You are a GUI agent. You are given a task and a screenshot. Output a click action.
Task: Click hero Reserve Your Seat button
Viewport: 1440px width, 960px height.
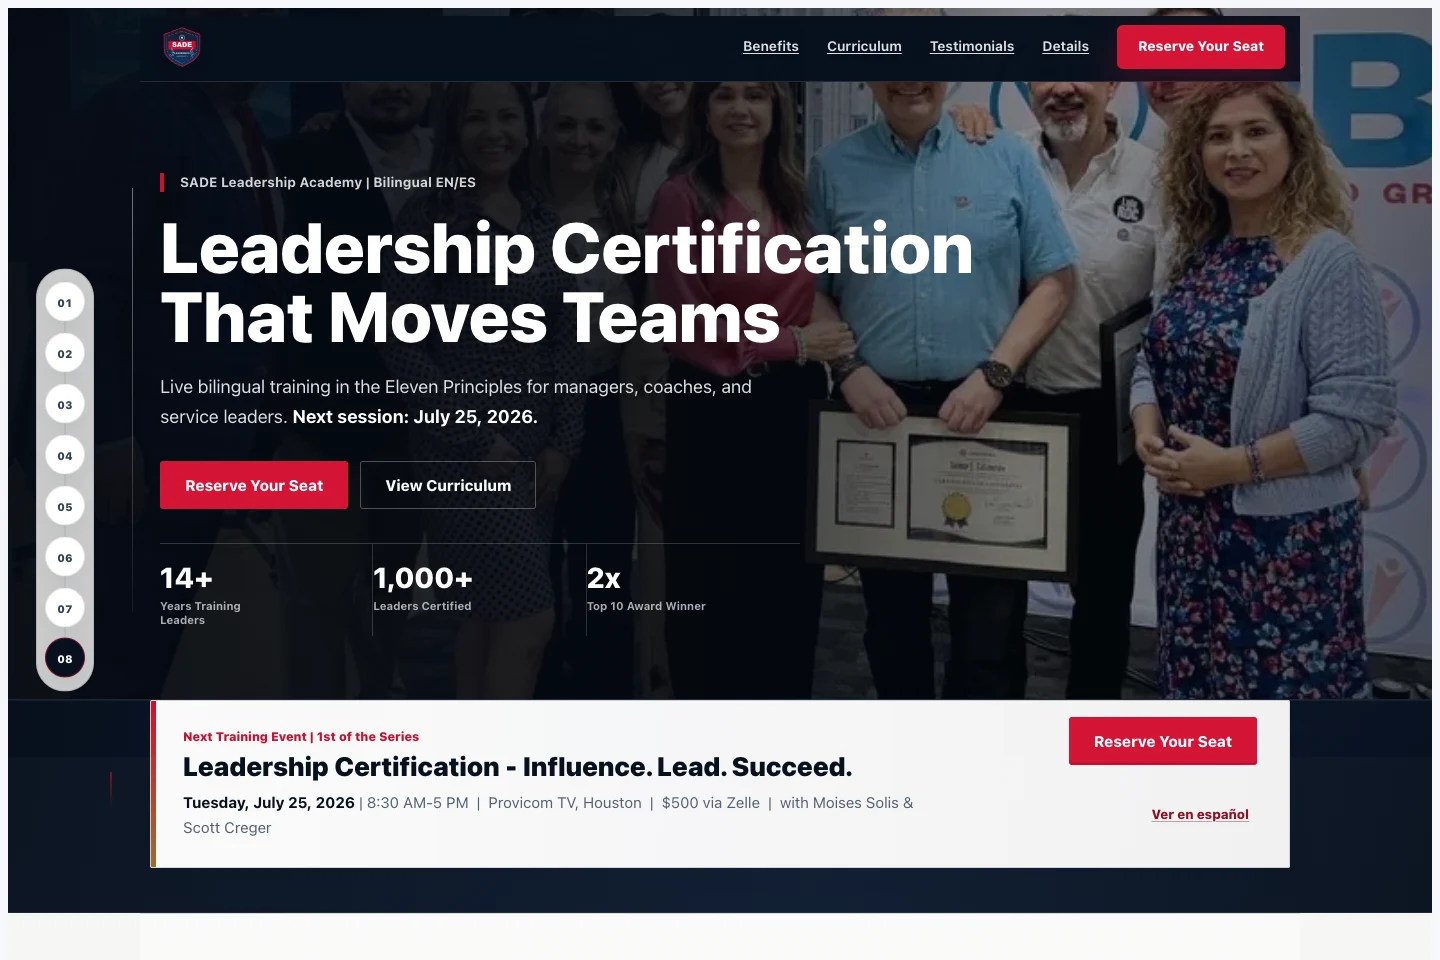tap(254, 485)
